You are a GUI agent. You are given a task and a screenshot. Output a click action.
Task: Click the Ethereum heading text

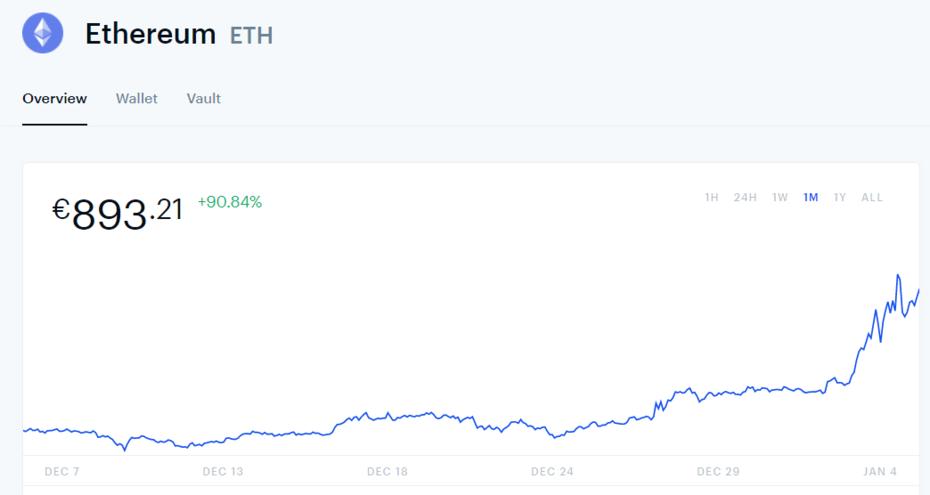tap(150, 34)
